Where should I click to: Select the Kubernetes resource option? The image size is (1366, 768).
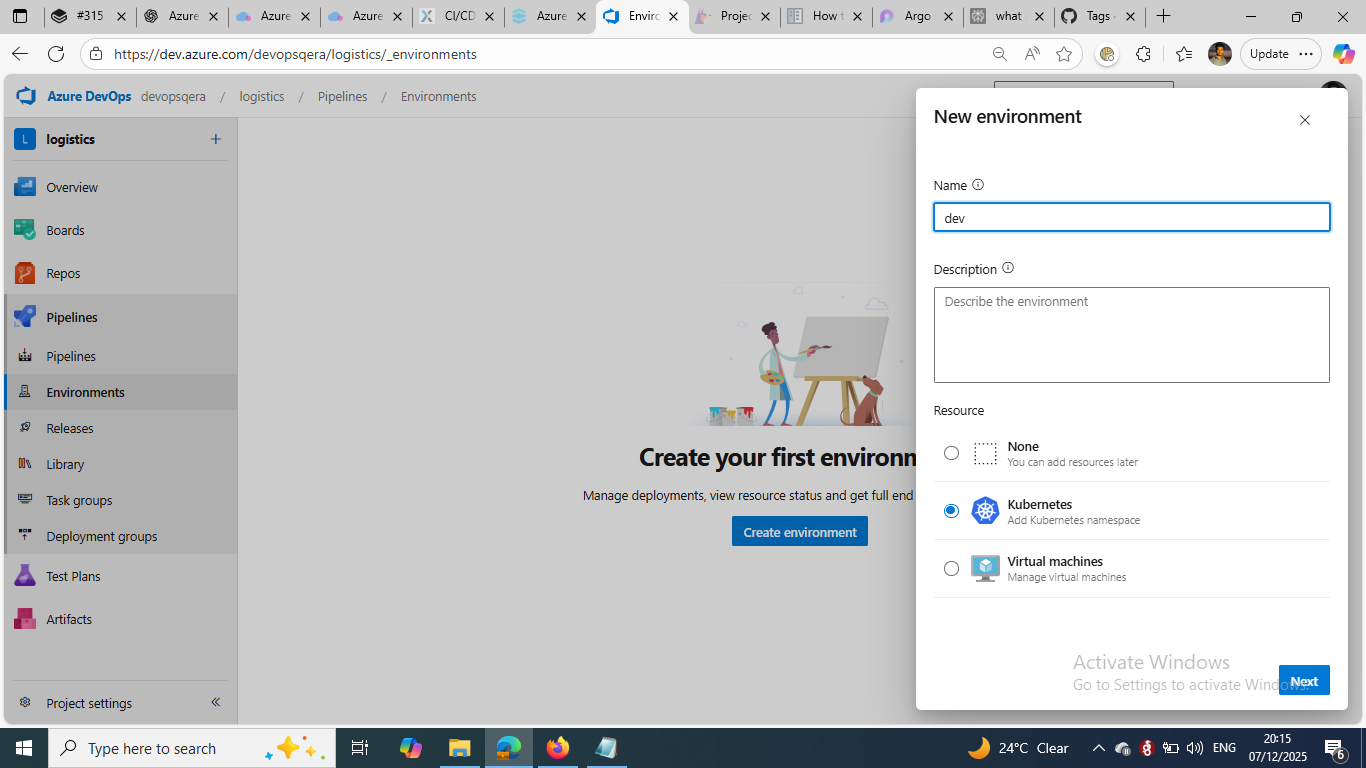[951, 511]
